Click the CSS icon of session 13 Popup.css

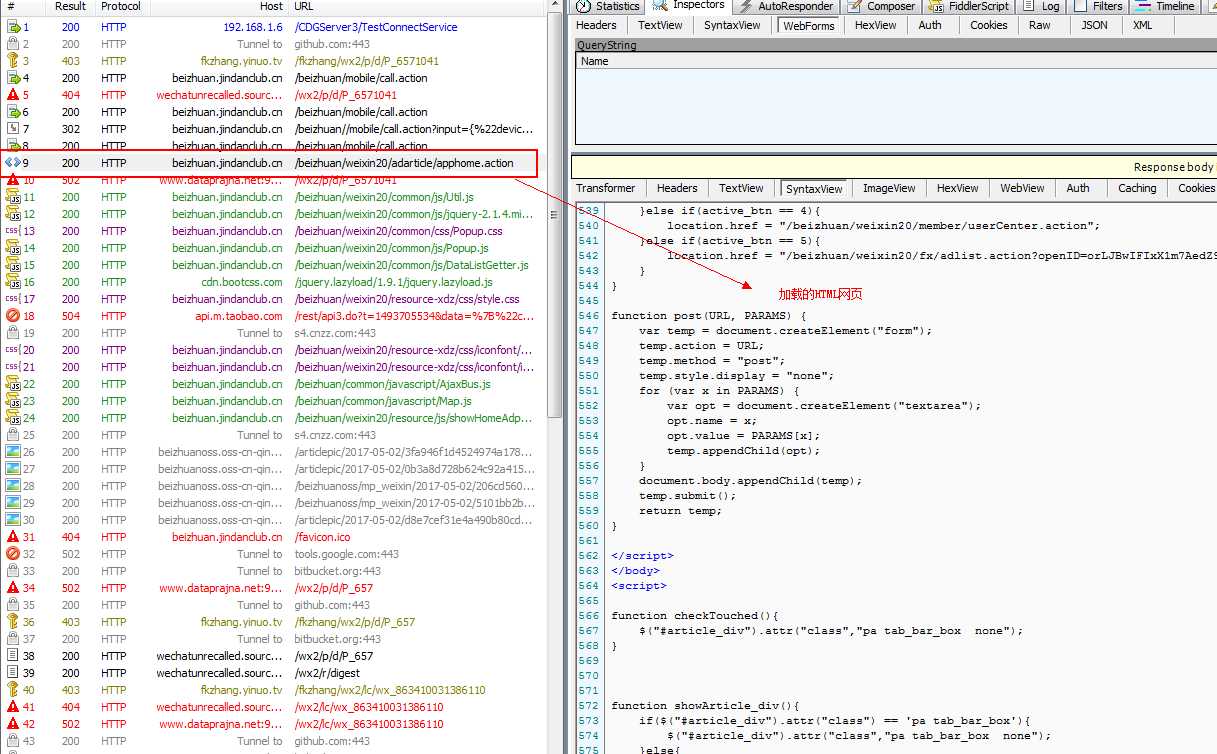[13, 231]
